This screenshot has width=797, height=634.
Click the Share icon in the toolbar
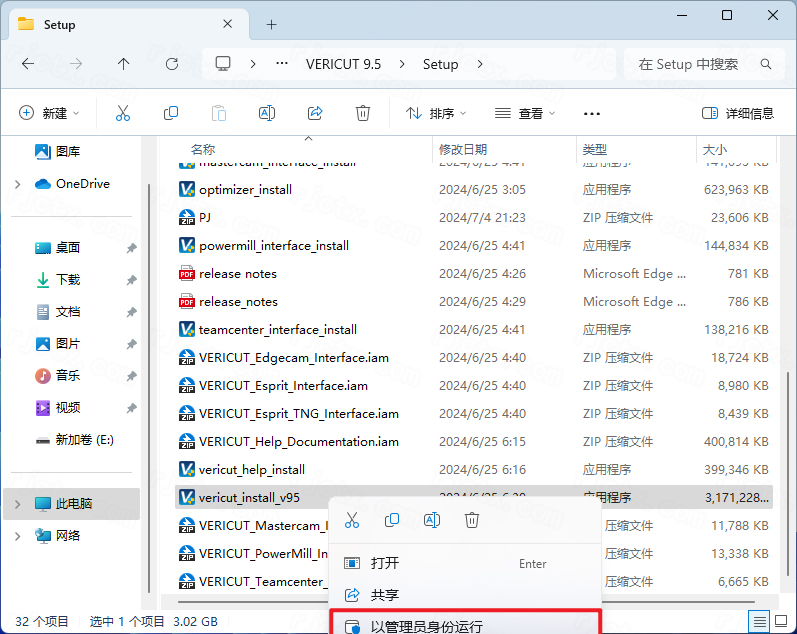click(x=315, y=113)
